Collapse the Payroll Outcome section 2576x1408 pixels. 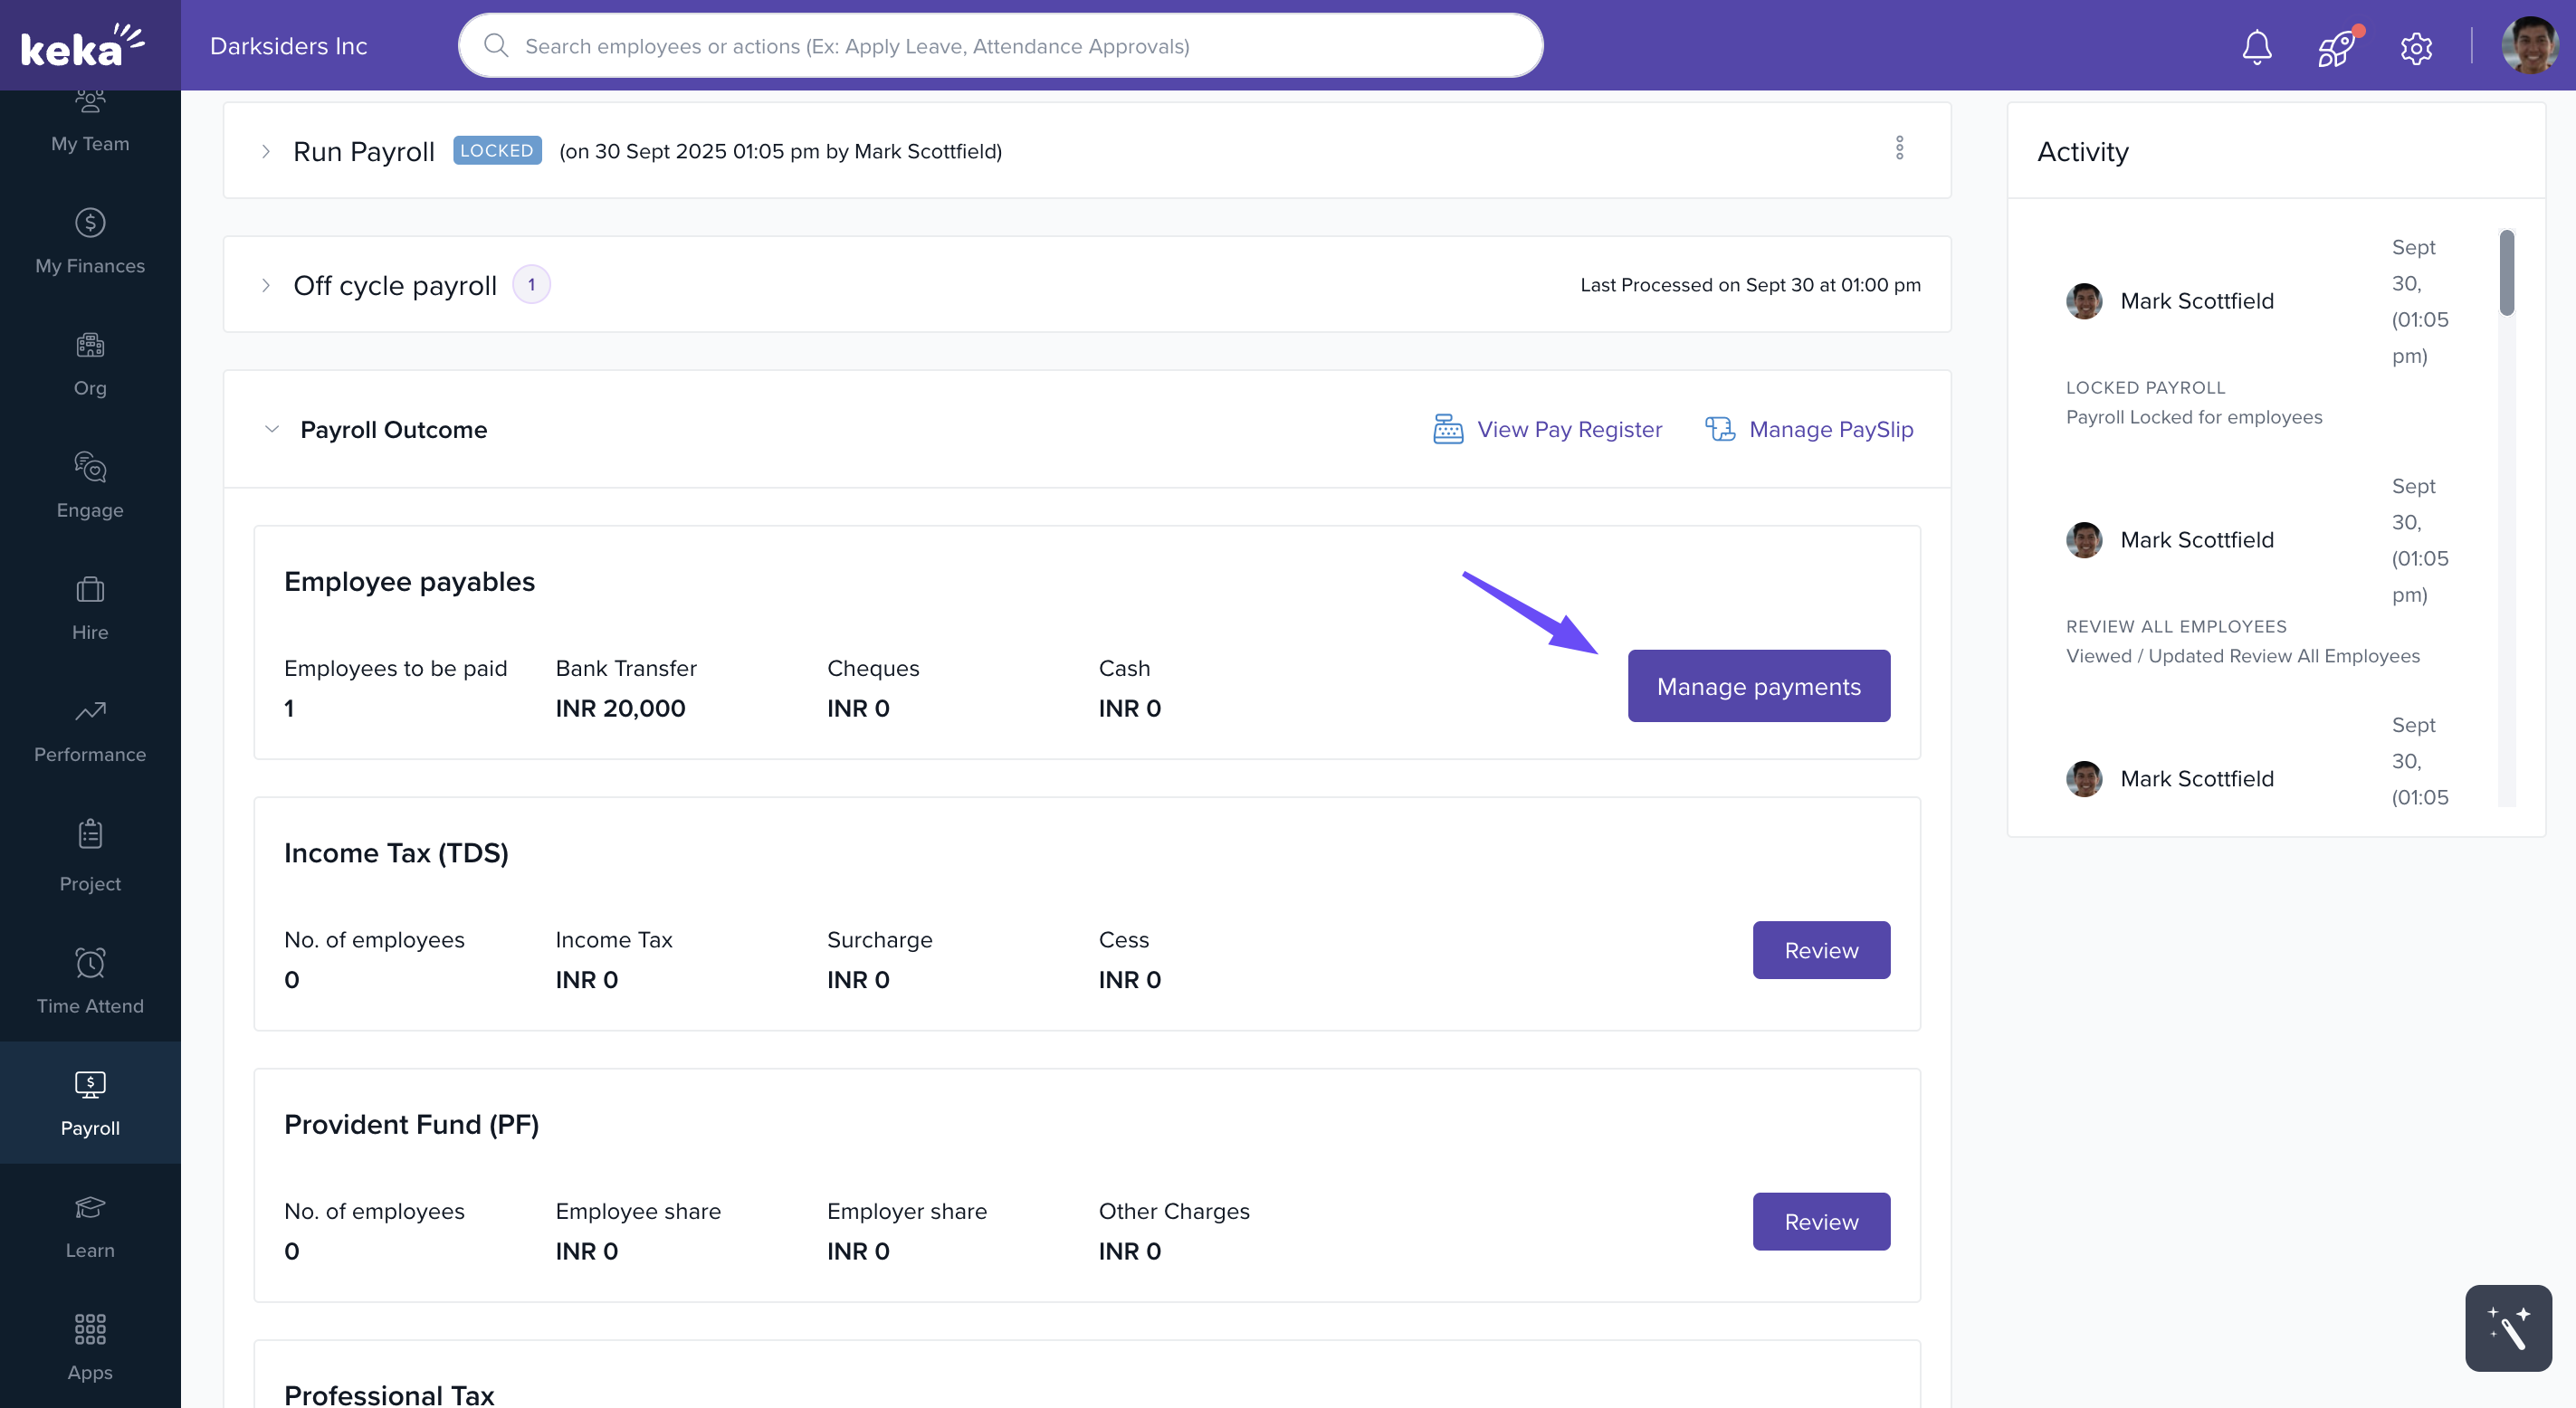[271, 429]
